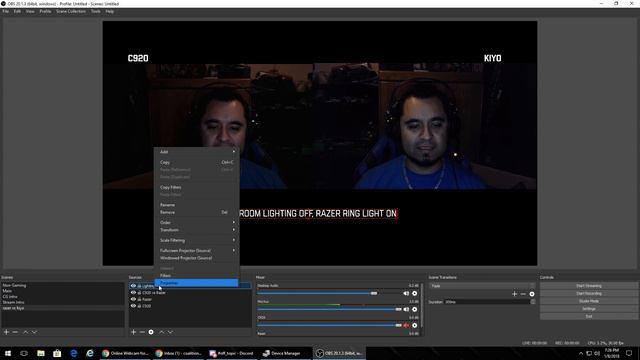Expand Order submenu in context menu
640x360 pixels.
coord(196,222)
